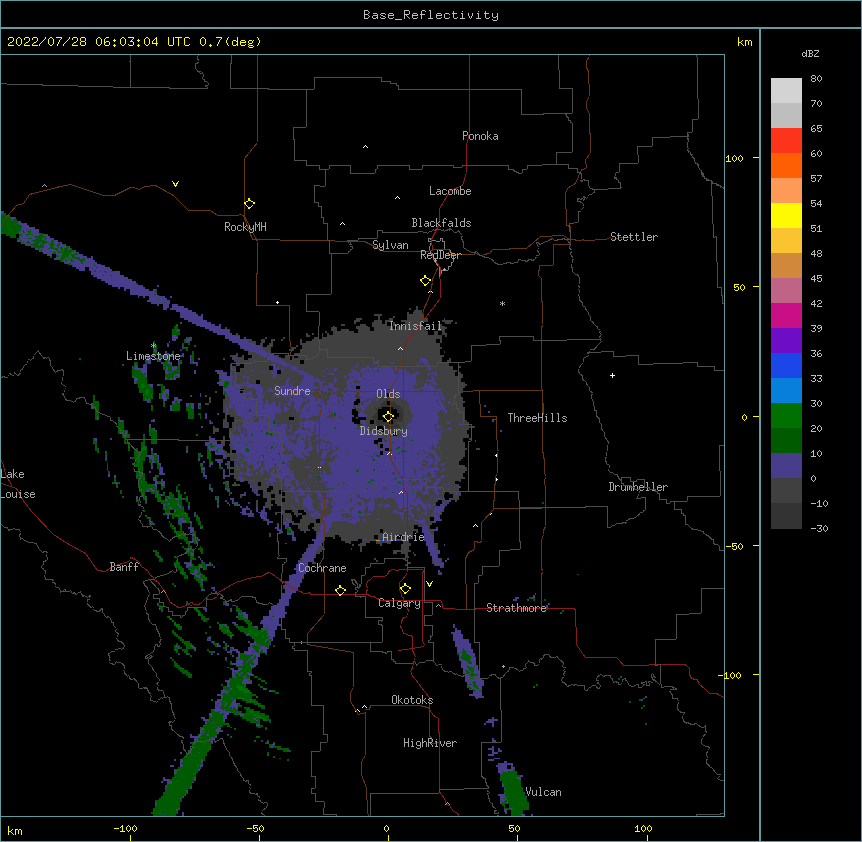The image size is (862, 842).
Task: Select the magenta 39-42 dBZ legend swatch
Action: pos(786,315)
